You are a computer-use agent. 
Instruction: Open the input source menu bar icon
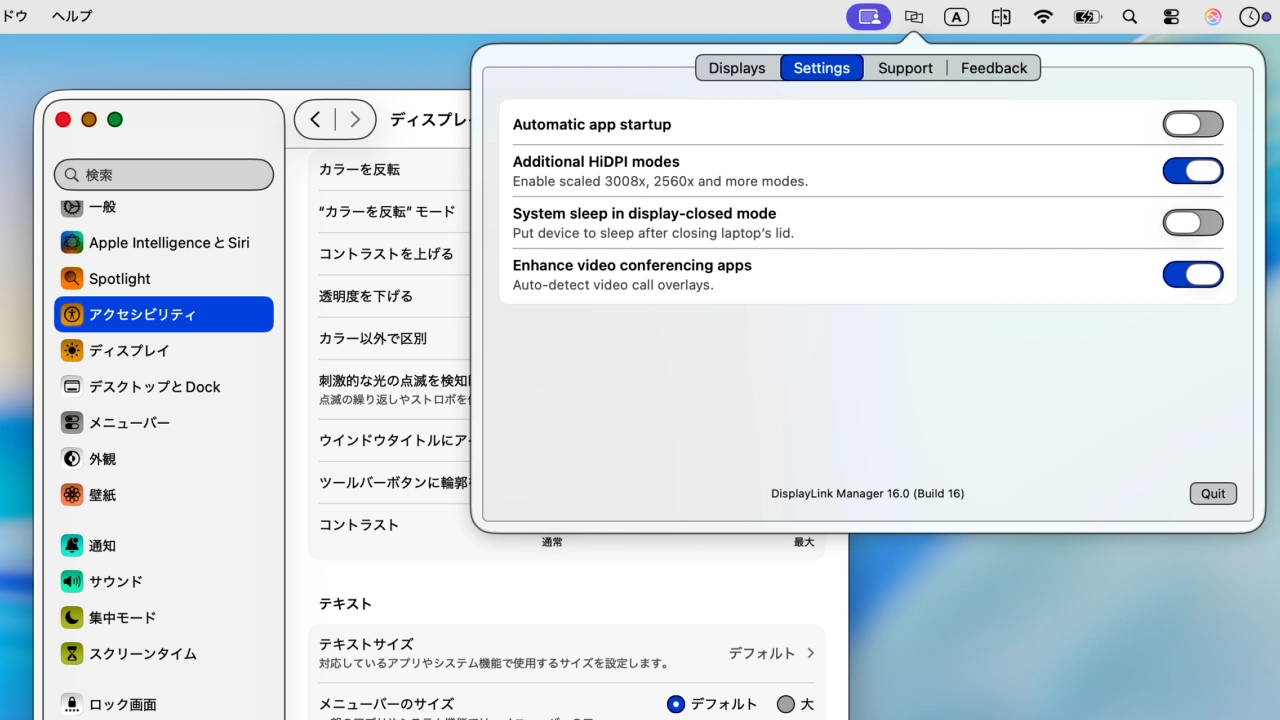click(955, 16)
